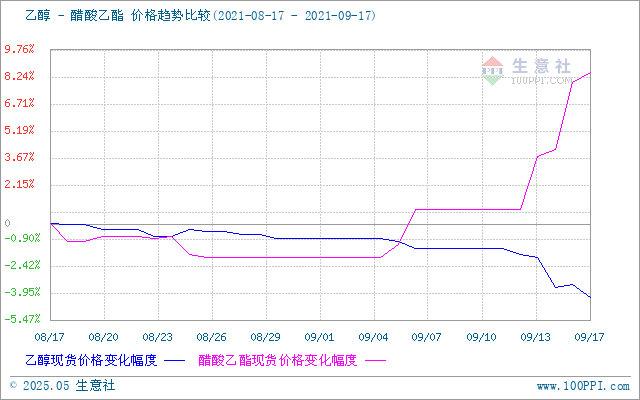Click the x-axis date 08/29

(x=265, y=337)
